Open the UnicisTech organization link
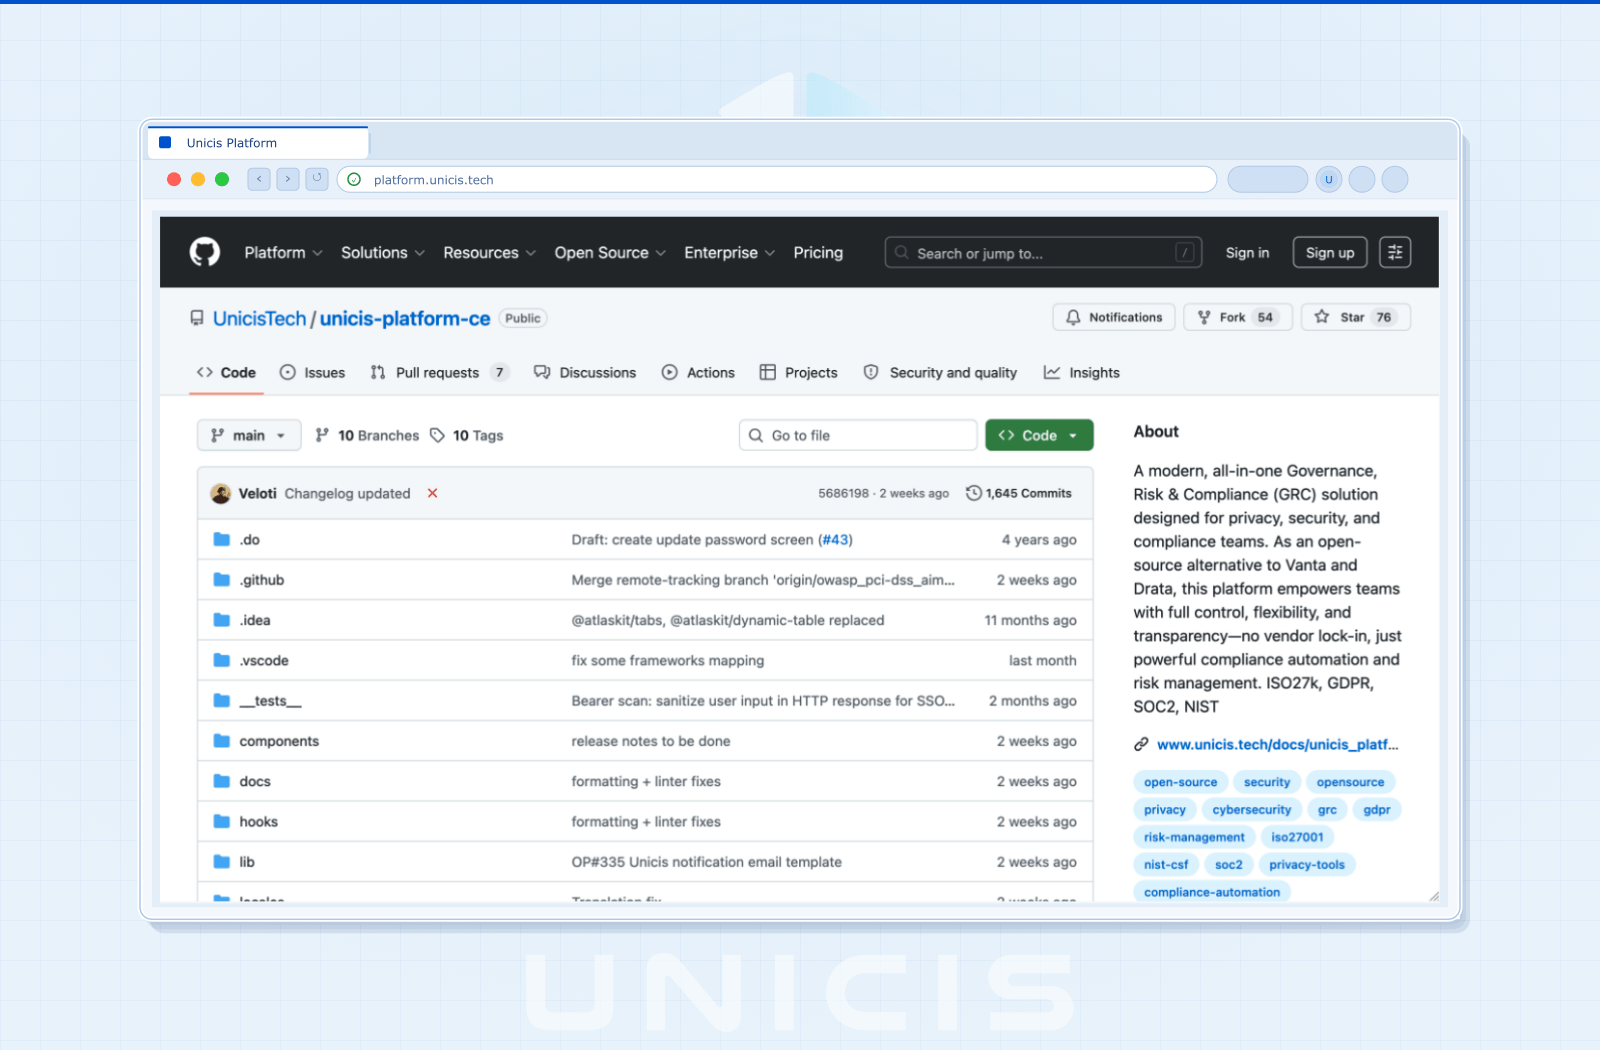1600x1050 pixels. [259, 318]
